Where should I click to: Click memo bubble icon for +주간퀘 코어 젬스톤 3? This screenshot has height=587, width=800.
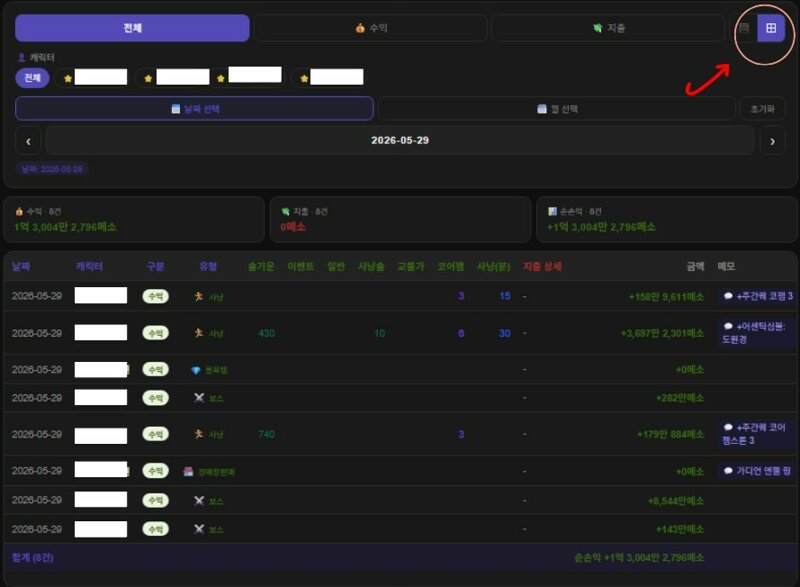coord(728,427)
